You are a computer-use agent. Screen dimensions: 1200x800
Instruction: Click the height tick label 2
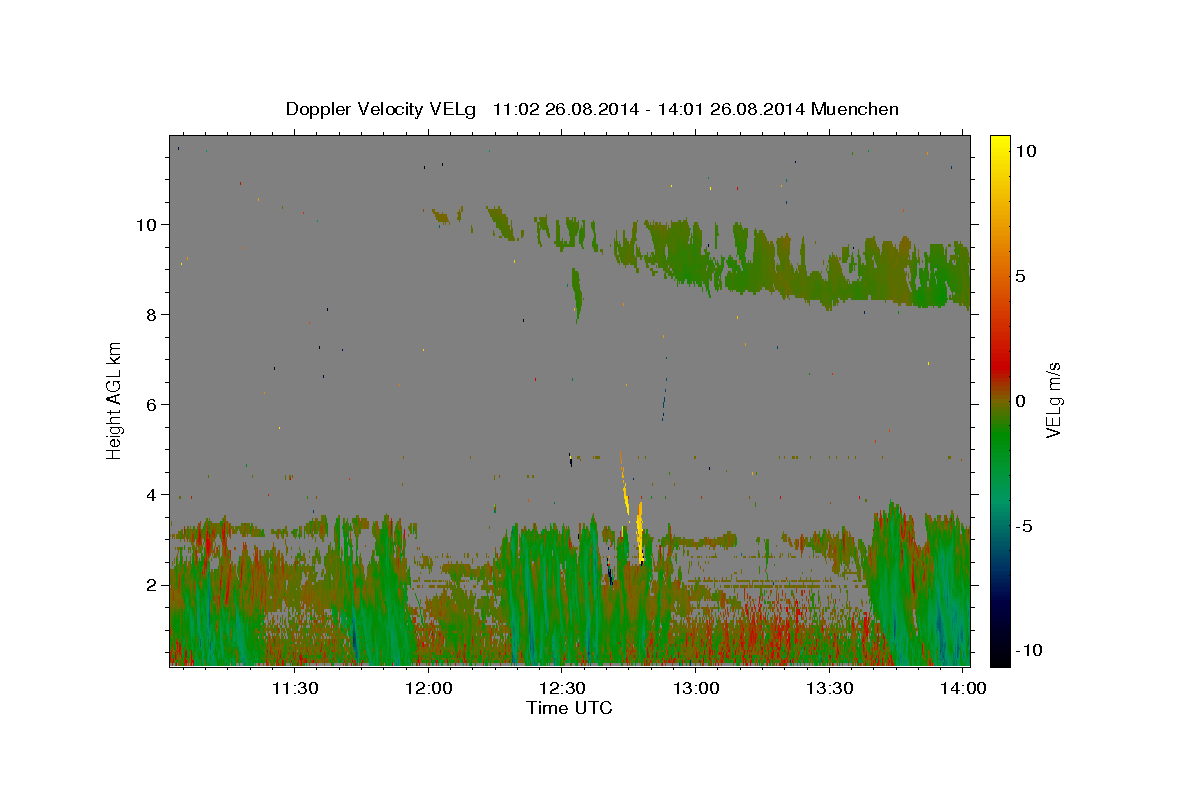(x=152, y=585)
